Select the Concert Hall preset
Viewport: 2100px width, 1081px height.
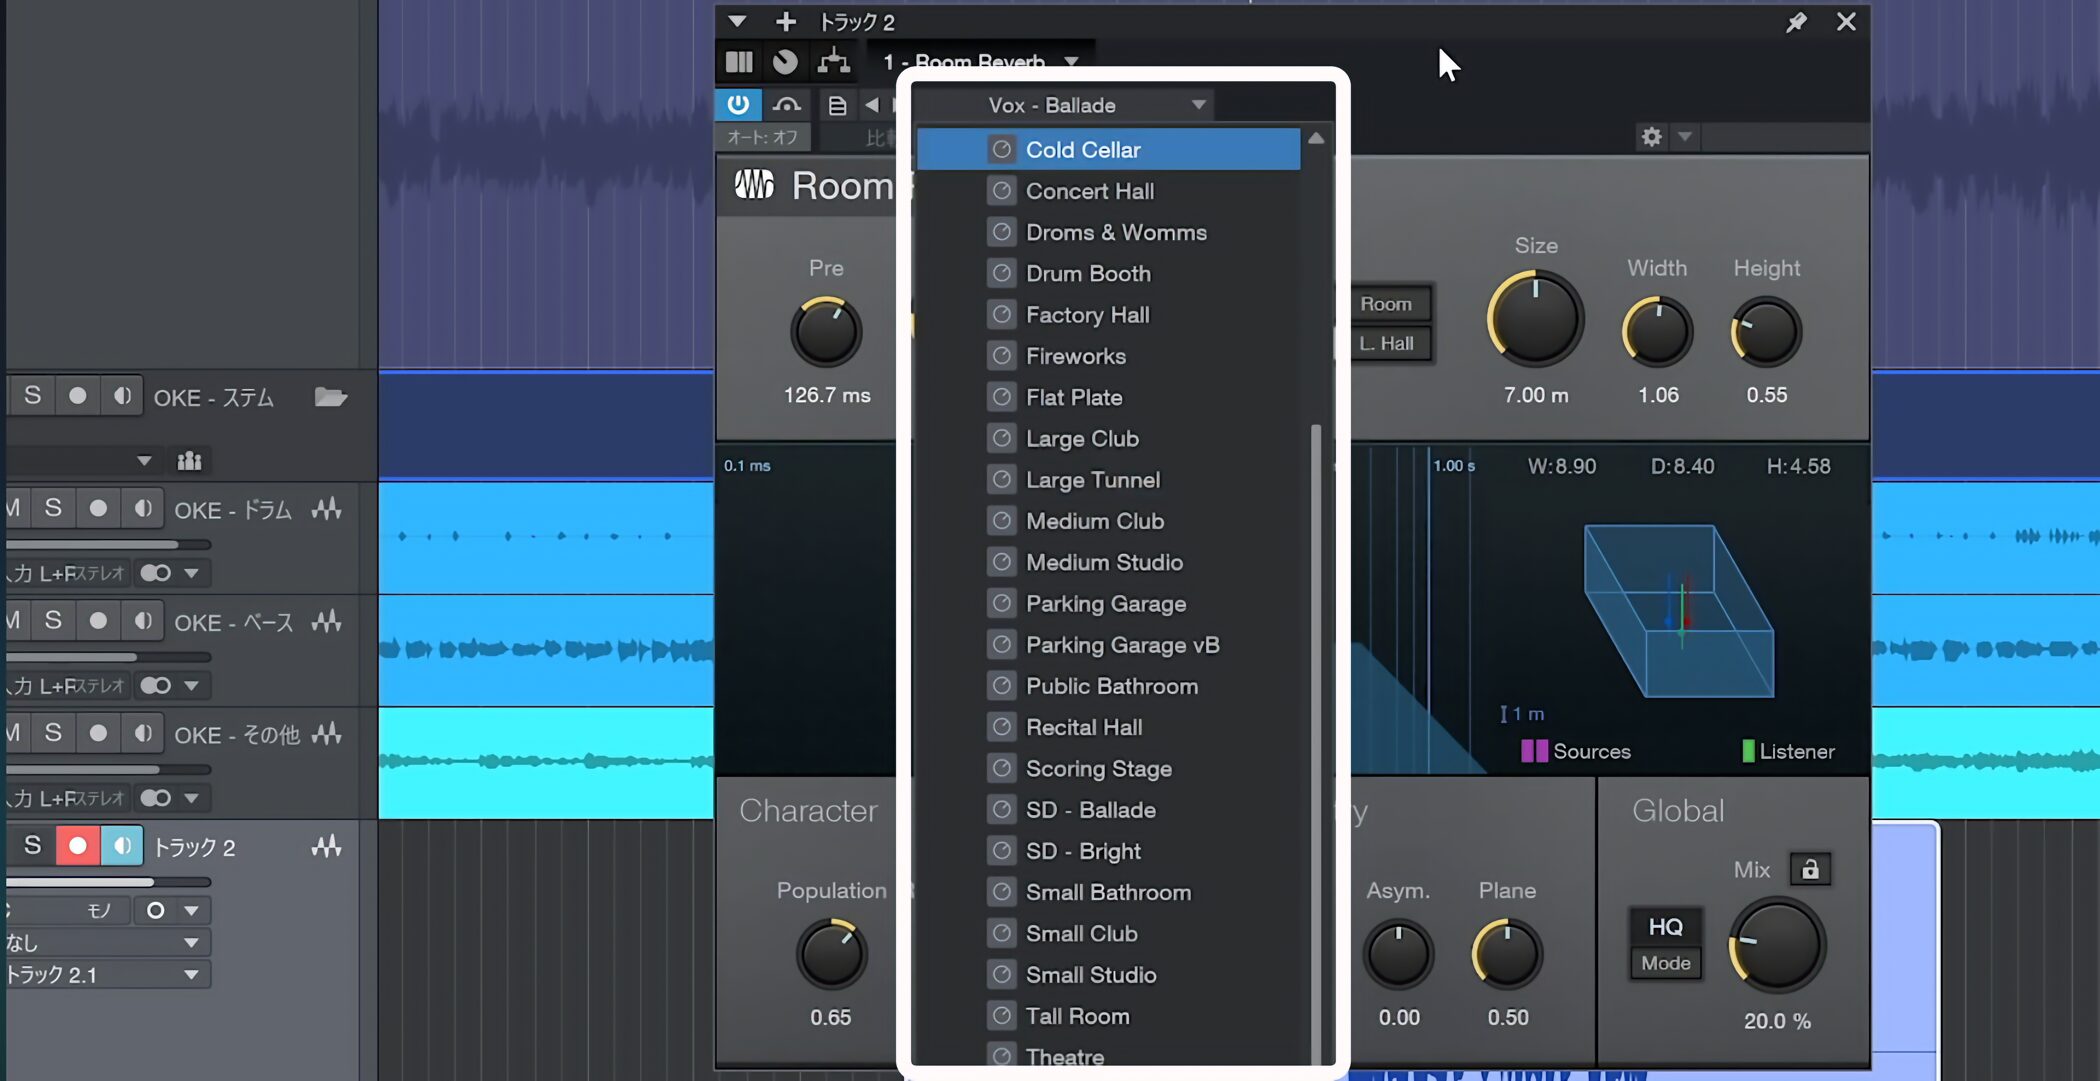[x=1089, y=191]
